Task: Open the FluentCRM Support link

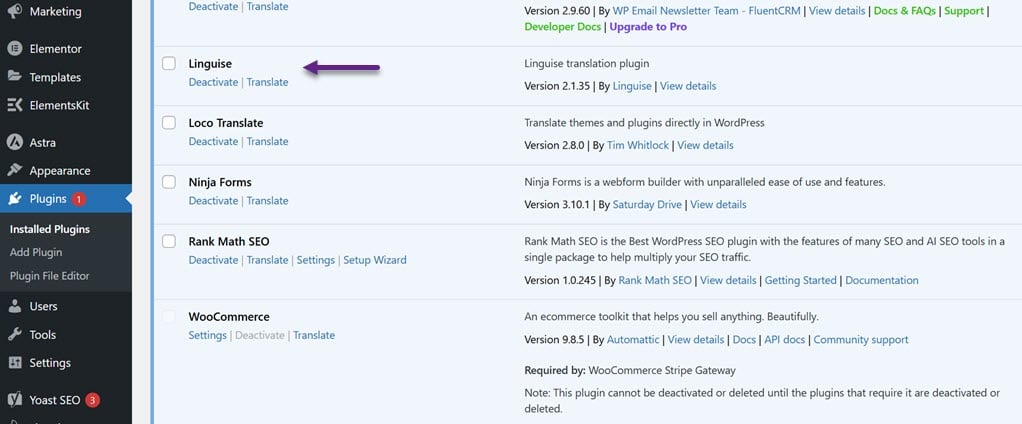Action: click(964, 11)
